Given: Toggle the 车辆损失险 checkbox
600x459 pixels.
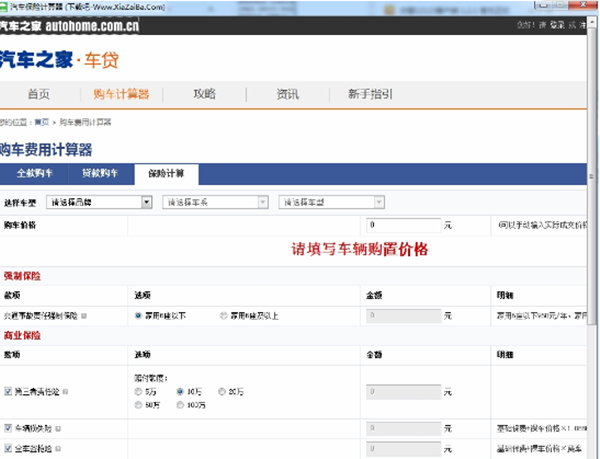Looking at the screenshot, I should click(x=8, y=428).
